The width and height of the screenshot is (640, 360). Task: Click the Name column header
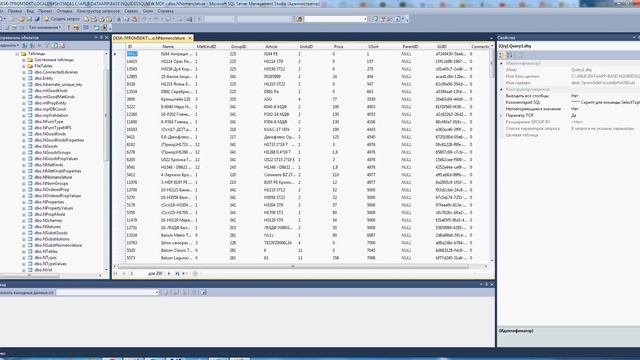[x=177, y=47]
